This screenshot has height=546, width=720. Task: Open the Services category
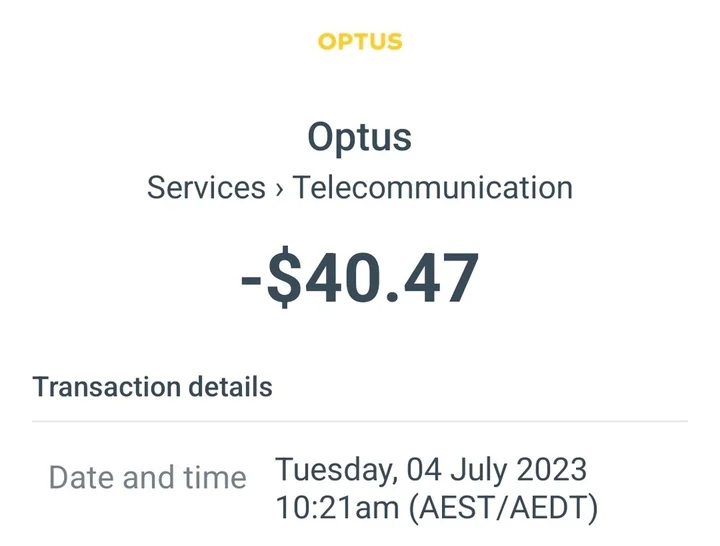[x=206, y=188]
